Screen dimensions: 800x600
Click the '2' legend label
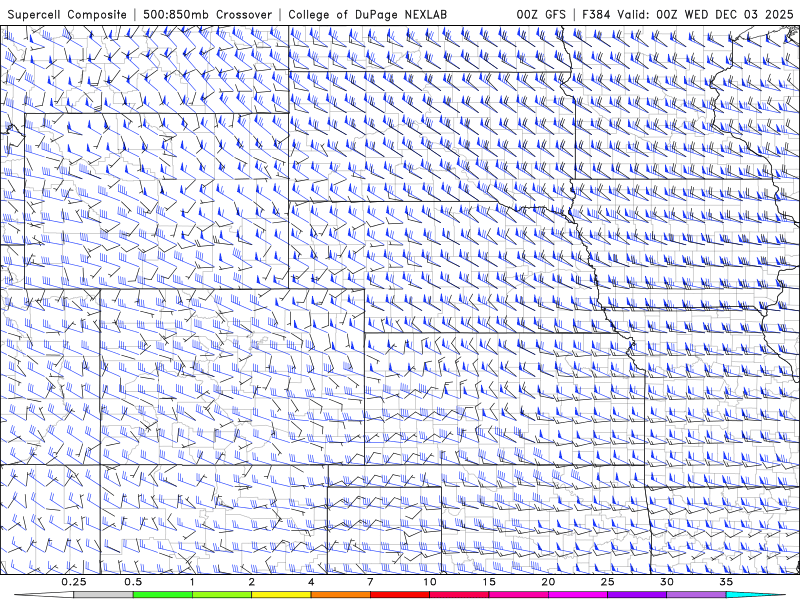point(252,582)
